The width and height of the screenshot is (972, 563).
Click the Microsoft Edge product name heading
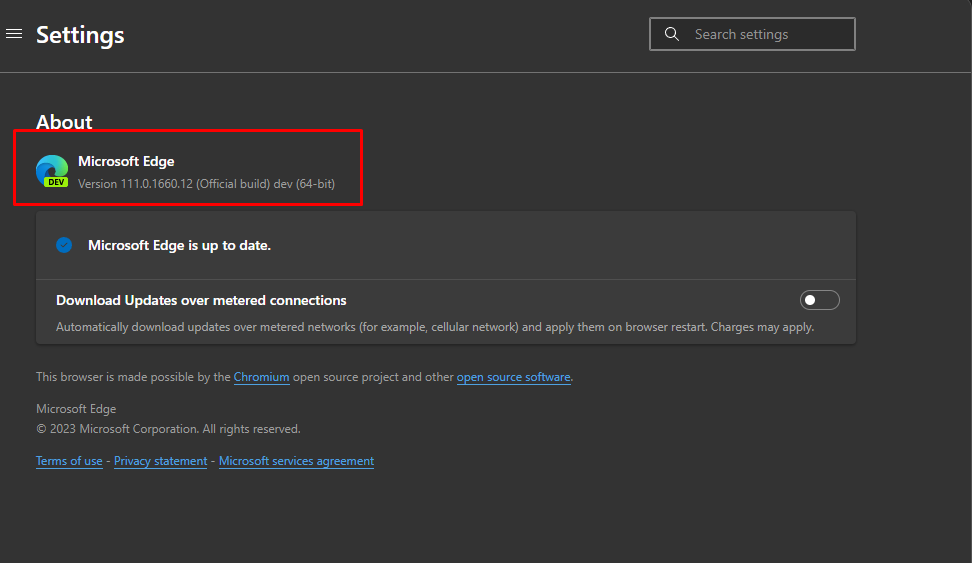point(126,161)
